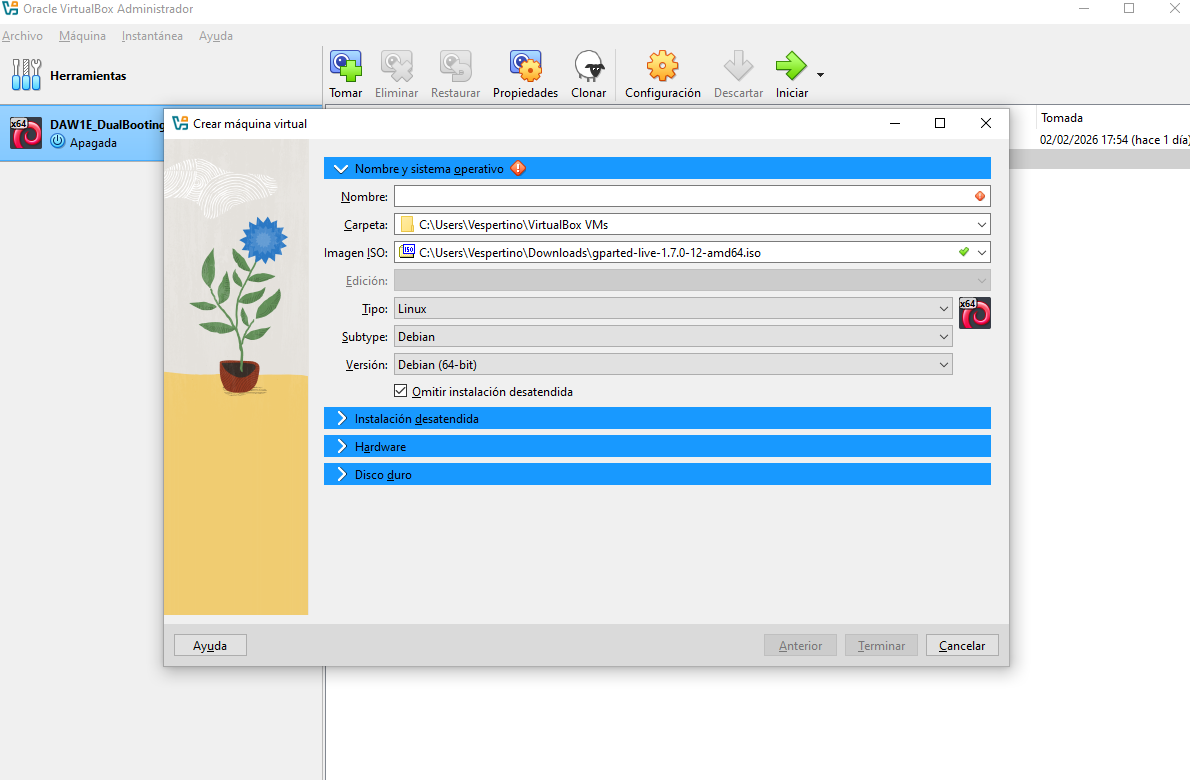Click the Apagada power state icon
The height and width of the screenshot is (780, 1190).
(58, 141)
